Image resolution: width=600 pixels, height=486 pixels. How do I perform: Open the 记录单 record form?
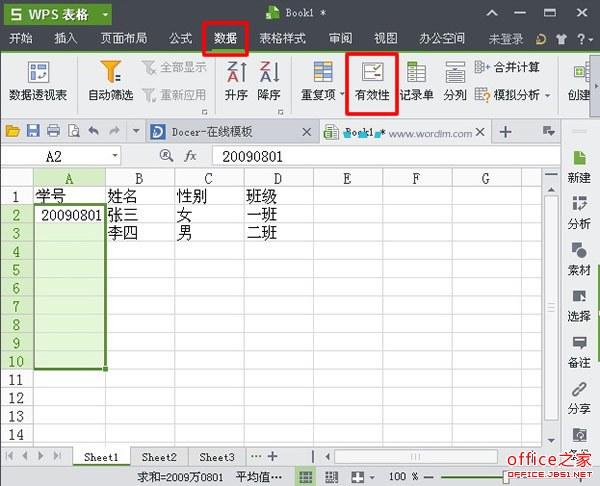point(416,82)
